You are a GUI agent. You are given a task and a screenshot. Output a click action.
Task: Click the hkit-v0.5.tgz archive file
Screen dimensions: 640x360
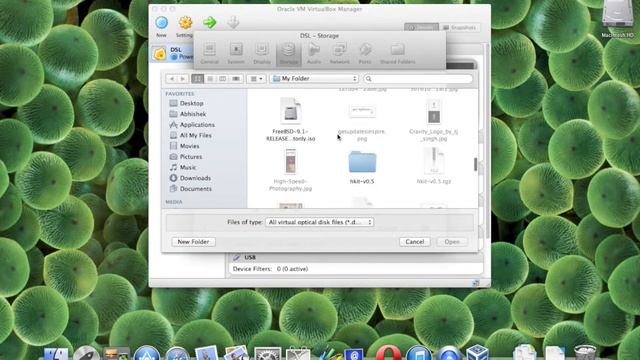[x=433, y=166]
